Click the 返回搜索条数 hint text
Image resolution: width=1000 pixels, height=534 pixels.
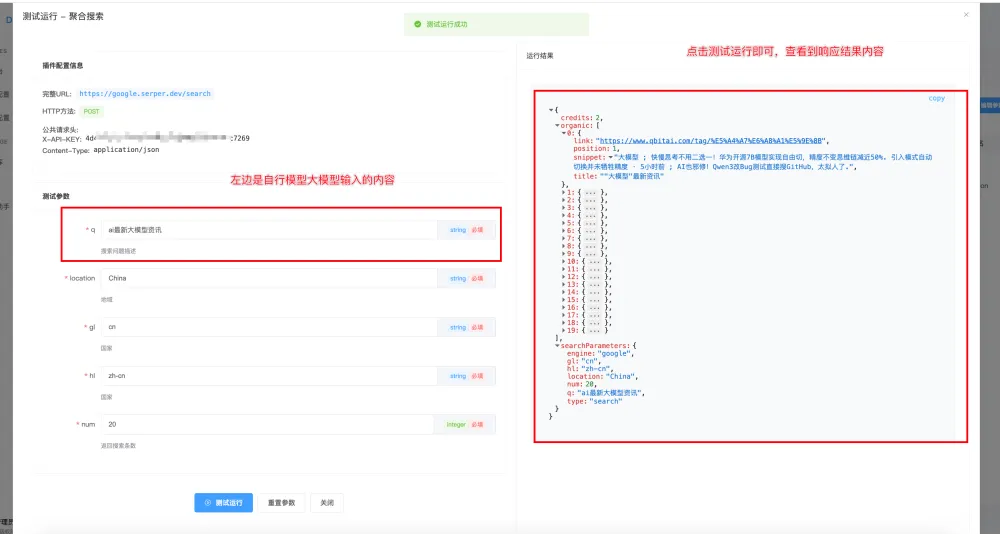click(x=118, y=445)
